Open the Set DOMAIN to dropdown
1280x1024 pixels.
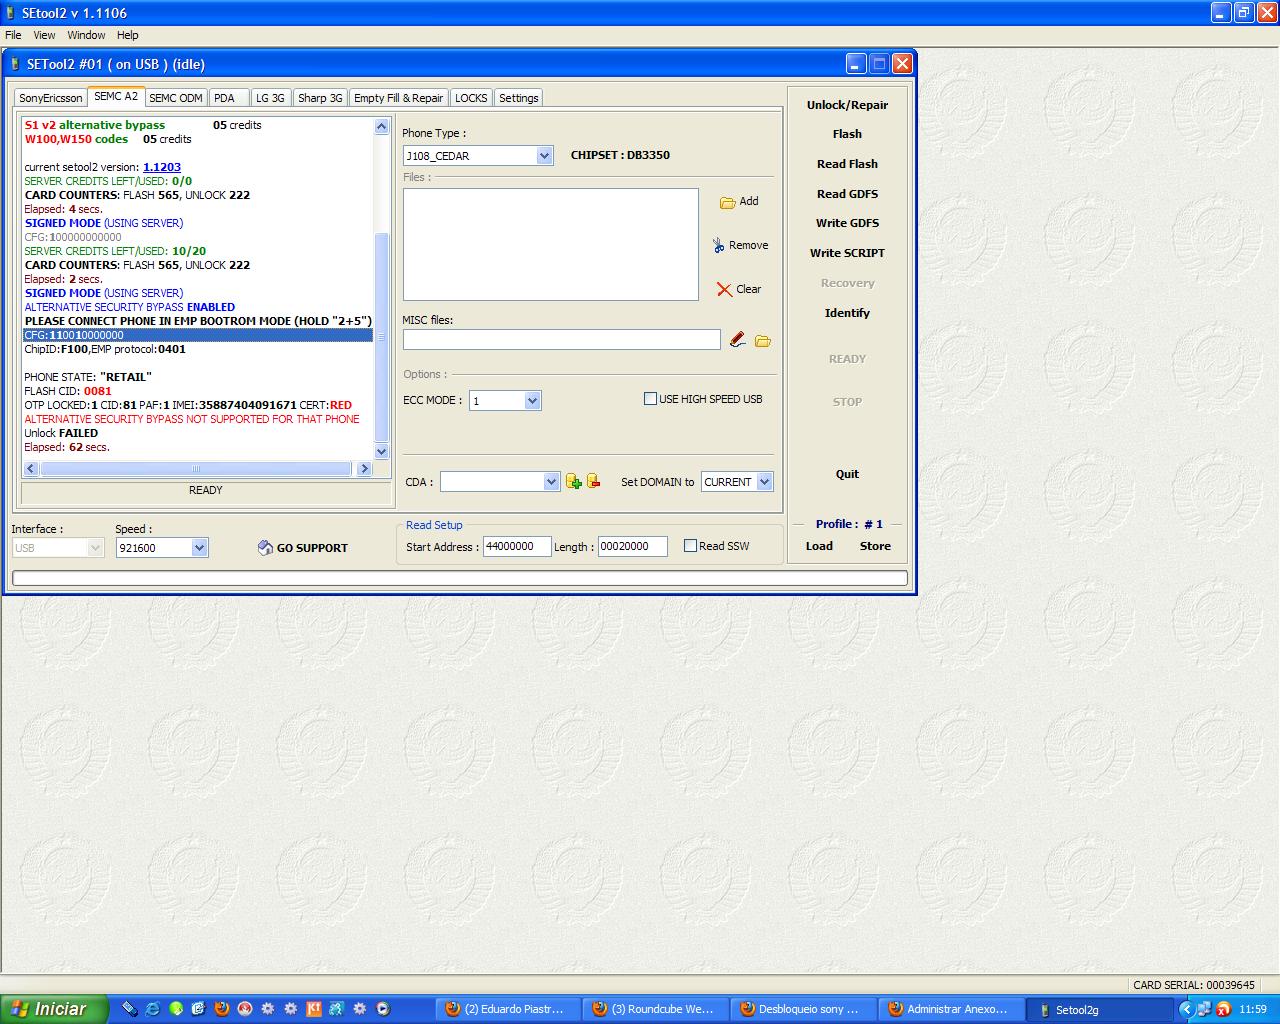pyautogui.click(x=764, y=482)
